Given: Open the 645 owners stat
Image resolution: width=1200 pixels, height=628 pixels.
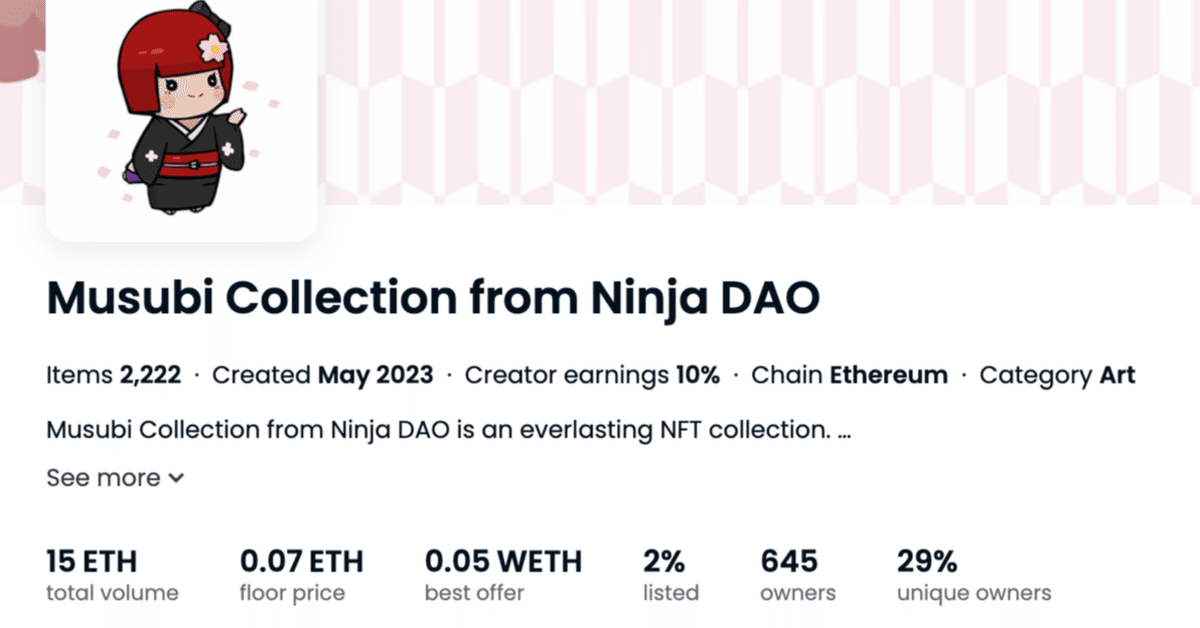Looking at the screenshot, I should click(798, 576).
